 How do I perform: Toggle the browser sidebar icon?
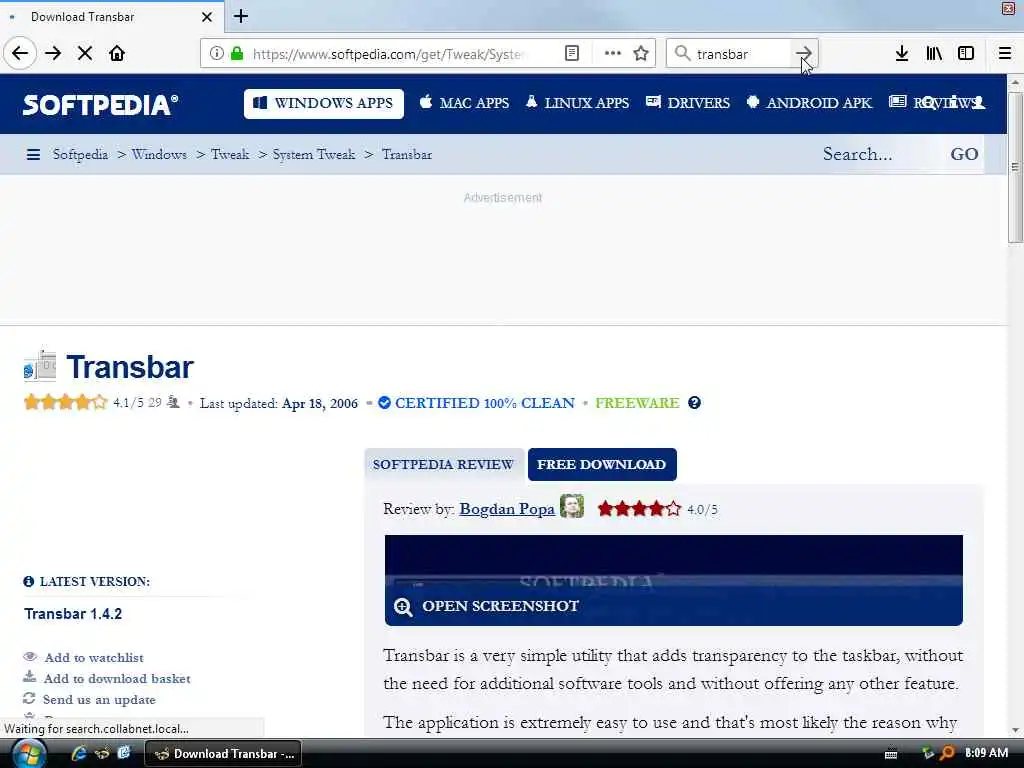coord(966,54)
